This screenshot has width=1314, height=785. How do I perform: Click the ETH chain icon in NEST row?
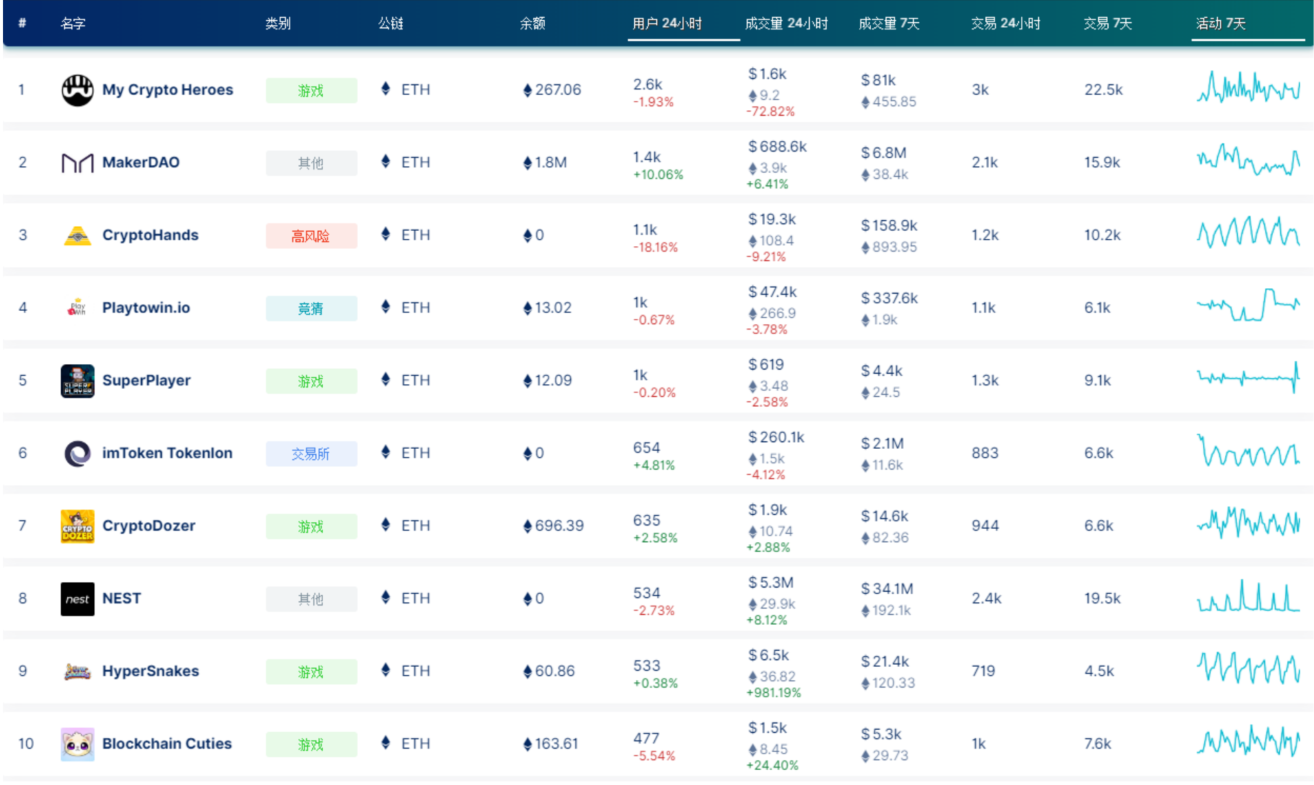[x=386, y=598]
